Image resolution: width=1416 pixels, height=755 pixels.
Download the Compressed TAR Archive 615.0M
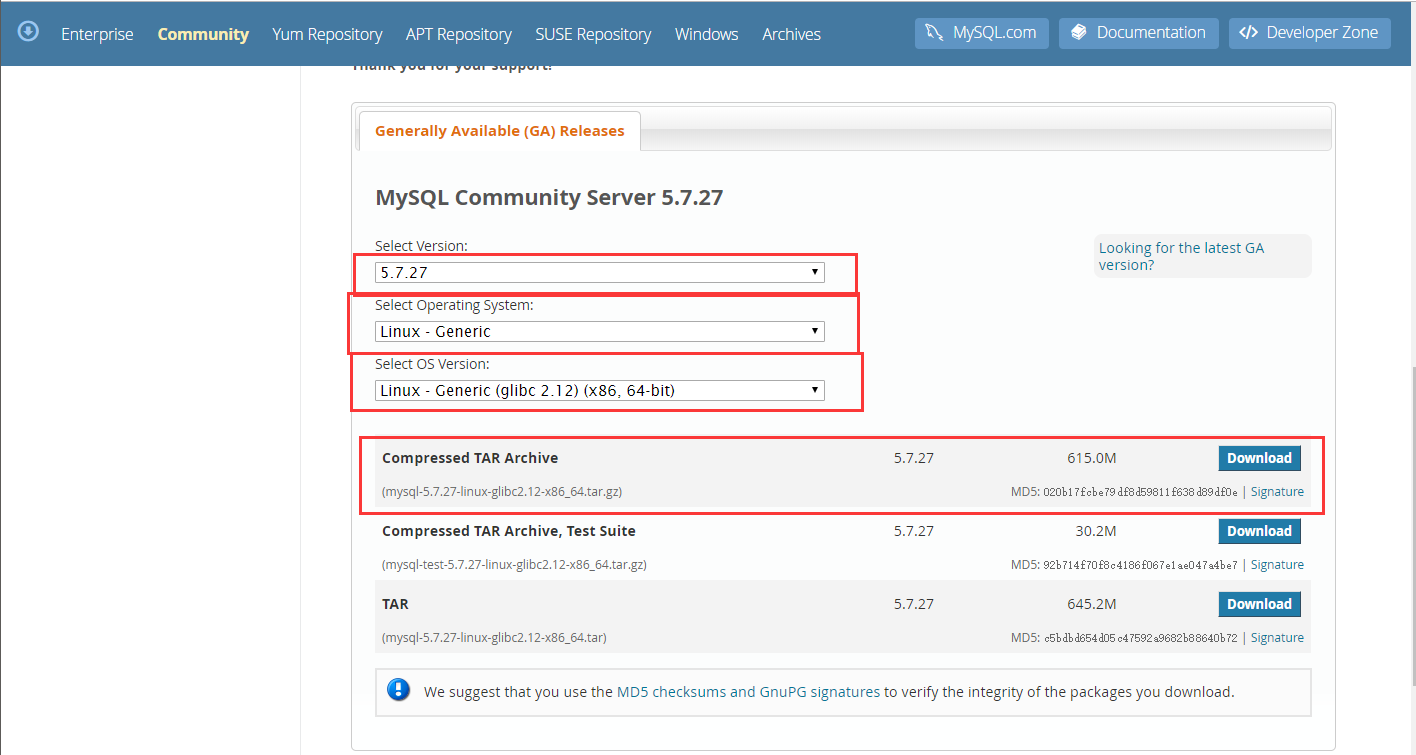pyautogui.click(x=1259, y=458)
